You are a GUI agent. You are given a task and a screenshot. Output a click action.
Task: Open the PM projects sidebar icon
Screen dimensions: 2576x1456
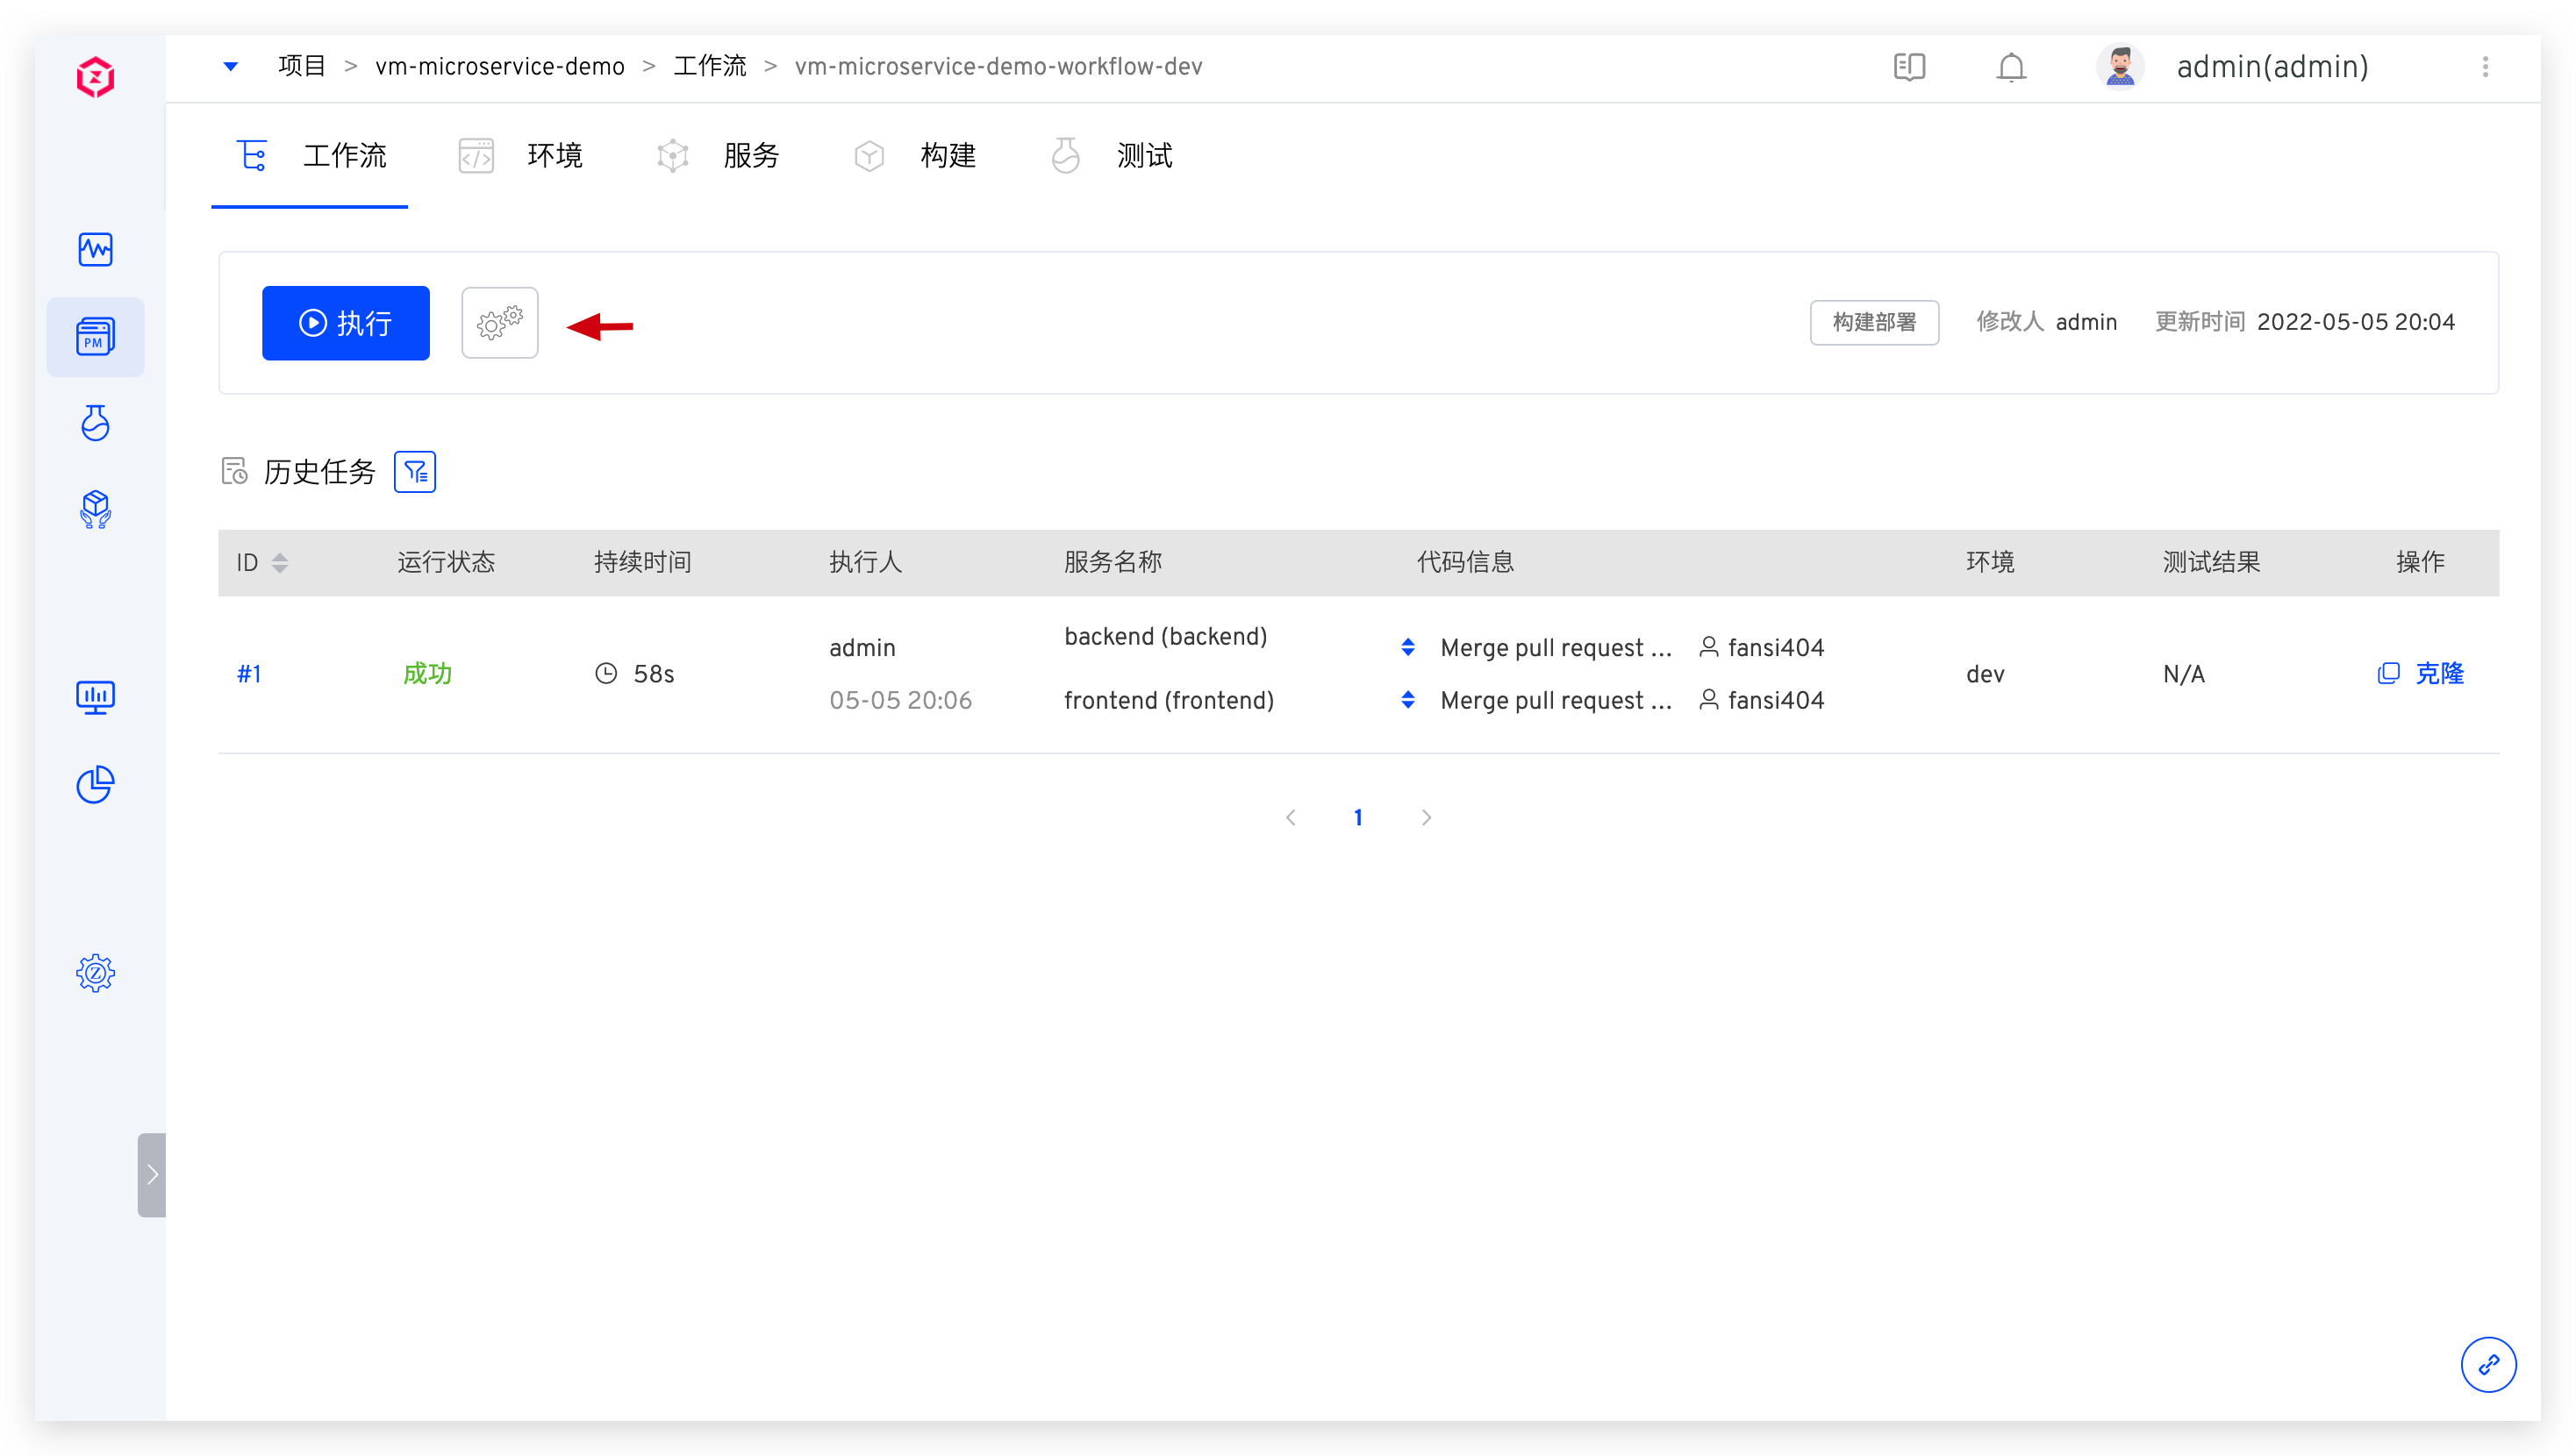click(x=95, y=337)
